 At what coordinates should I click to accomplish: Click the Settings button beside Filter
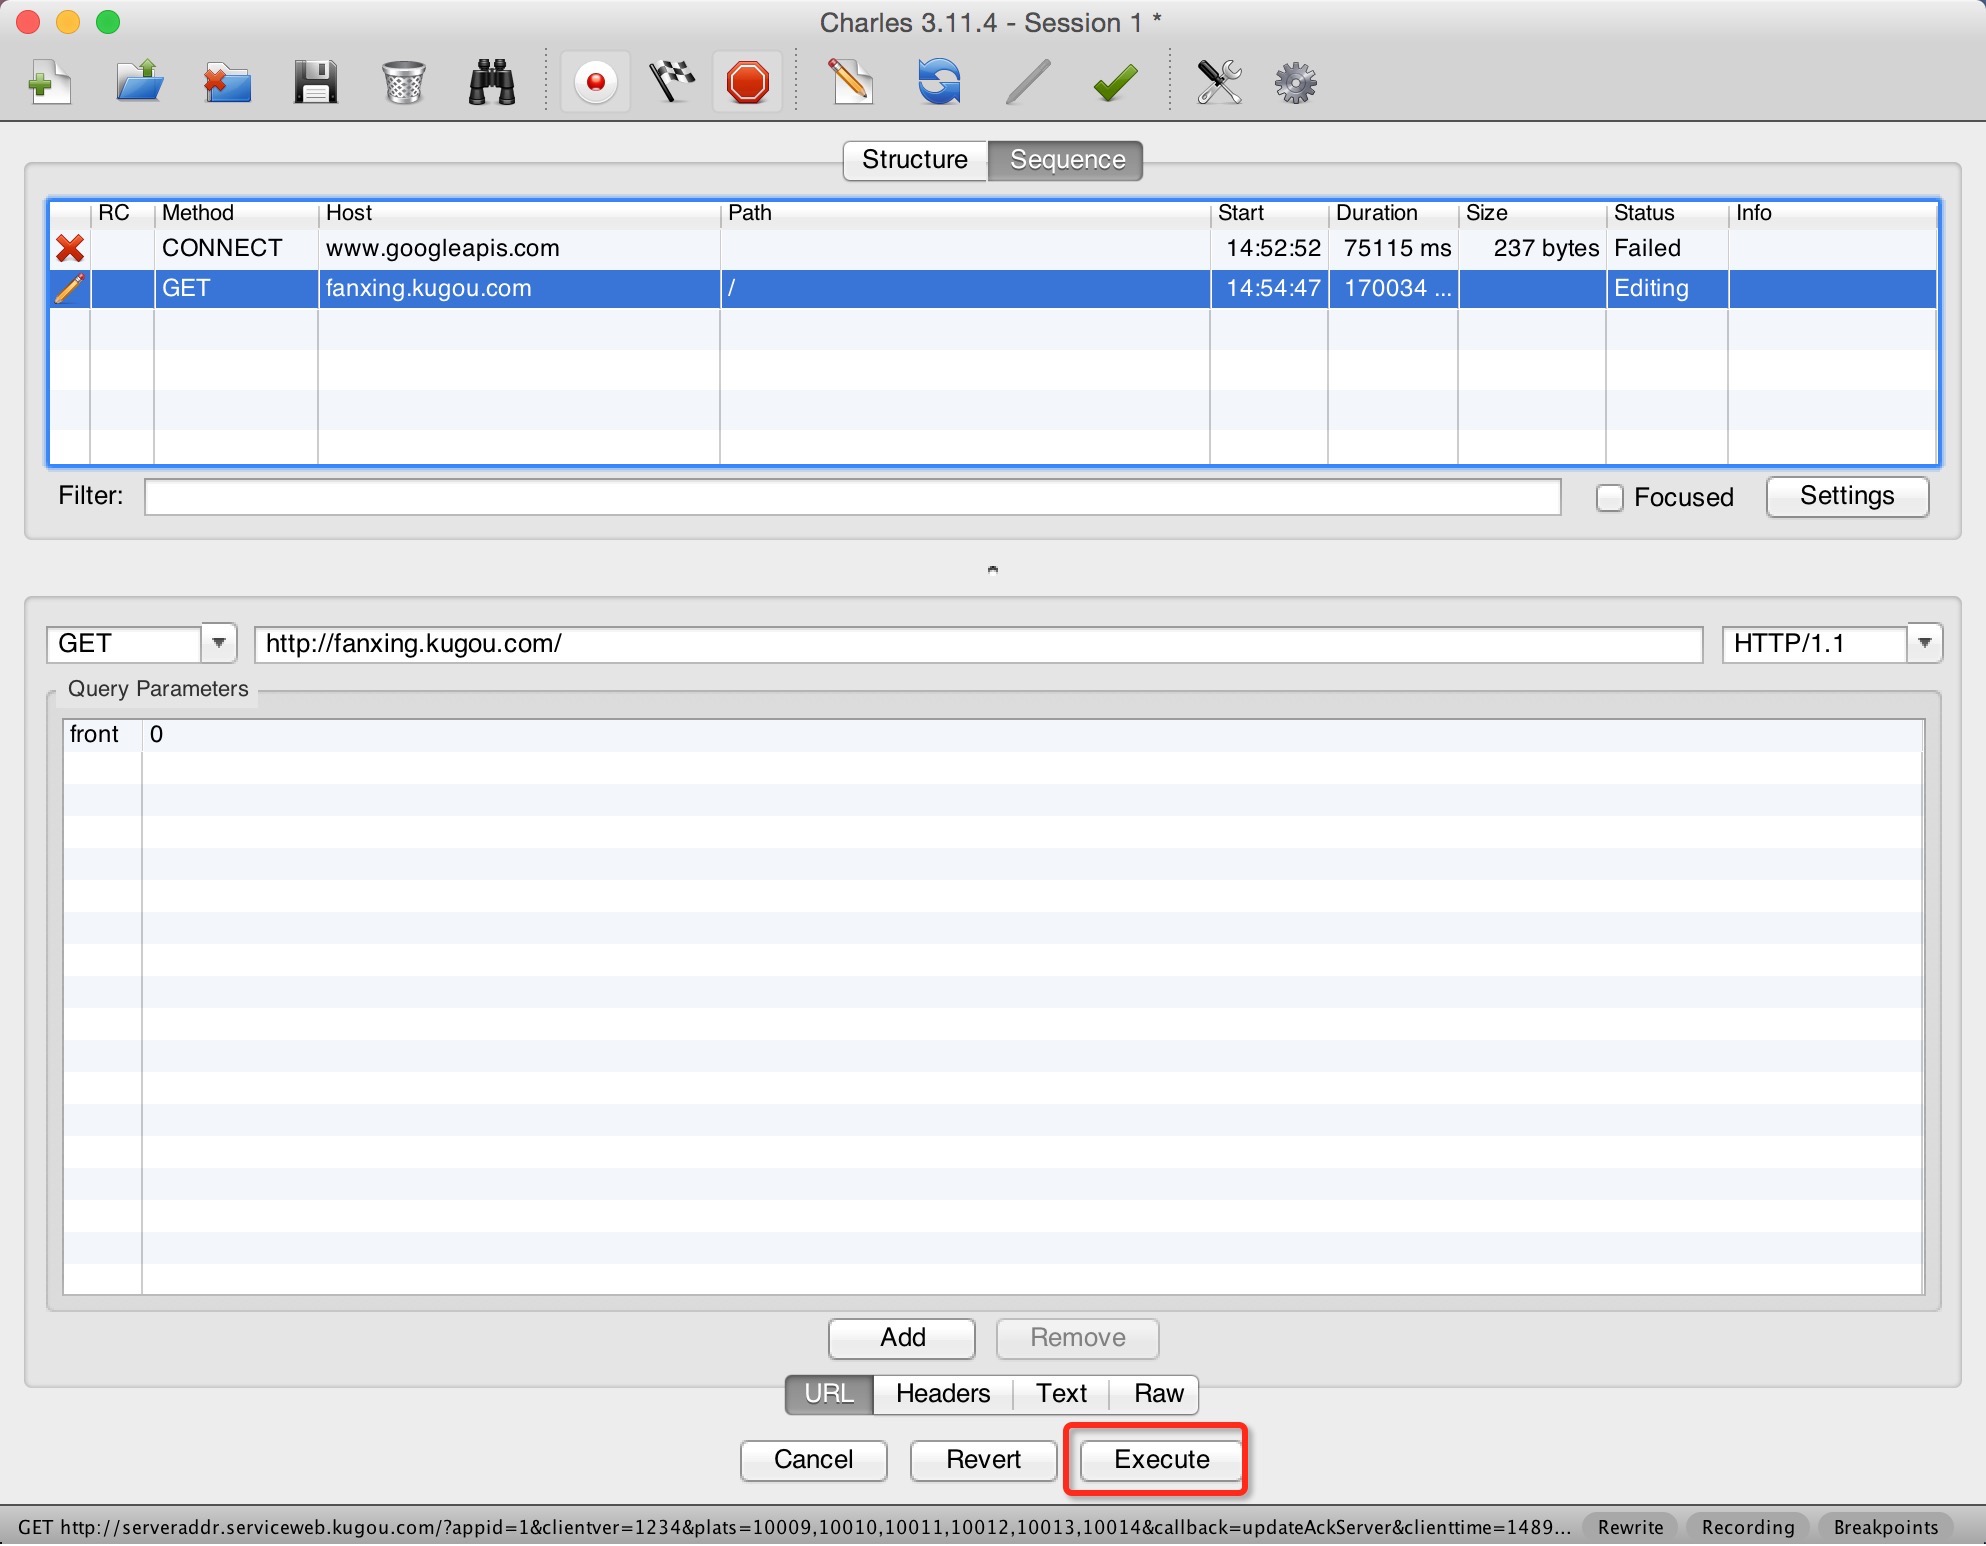[1846, 496]
